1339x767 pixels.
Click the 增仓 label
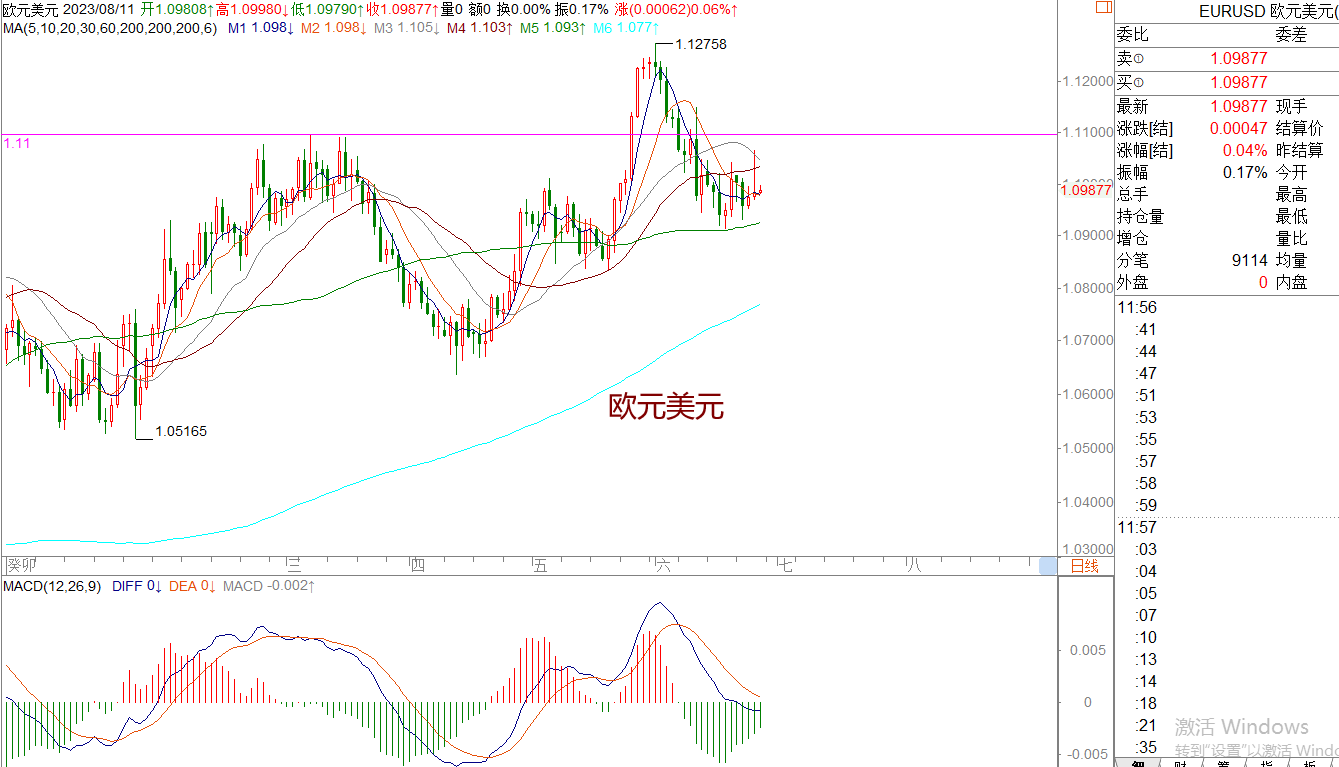1132,239
